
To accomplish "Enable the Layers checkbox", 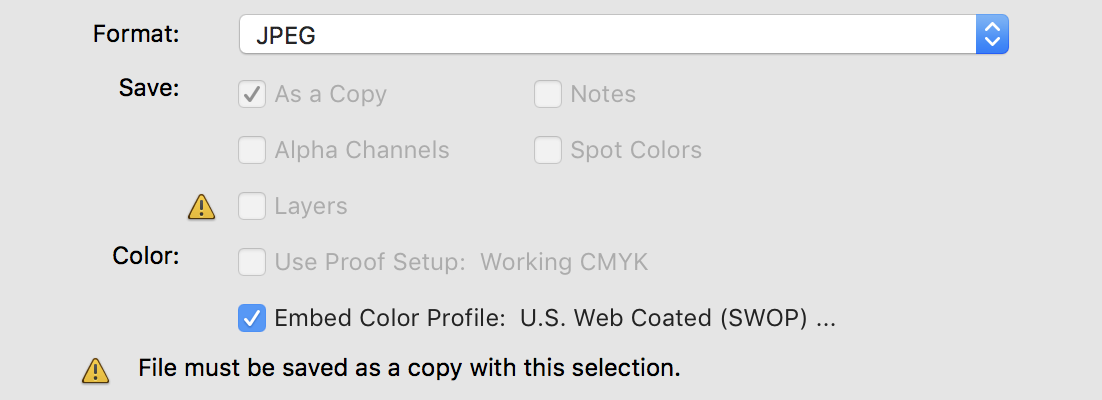I will (x=252, y=207).
